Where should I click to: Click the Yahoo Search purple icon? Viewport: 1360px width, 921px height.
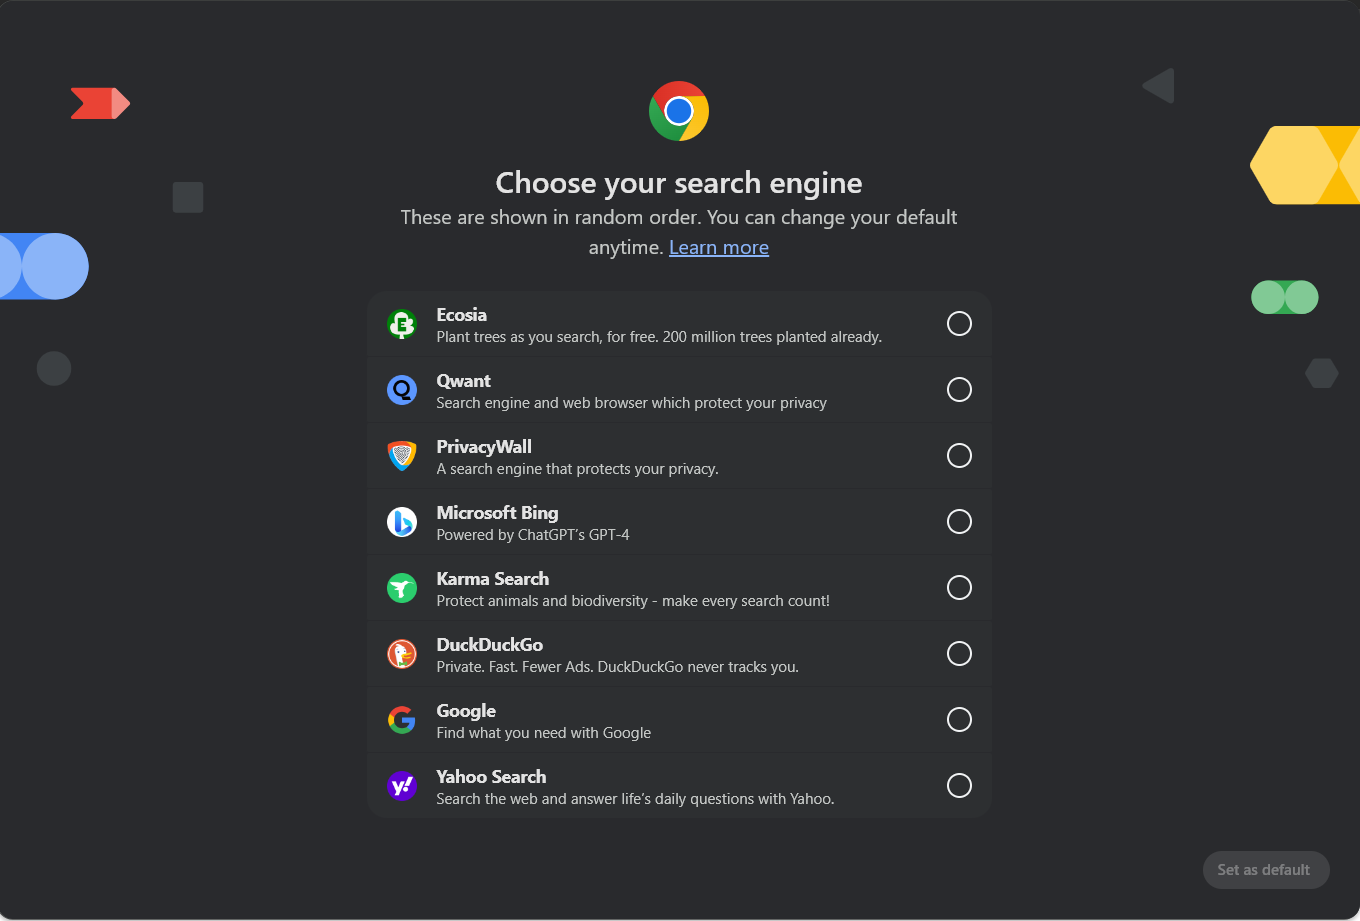pyautogui.click(x=402, y=786)
